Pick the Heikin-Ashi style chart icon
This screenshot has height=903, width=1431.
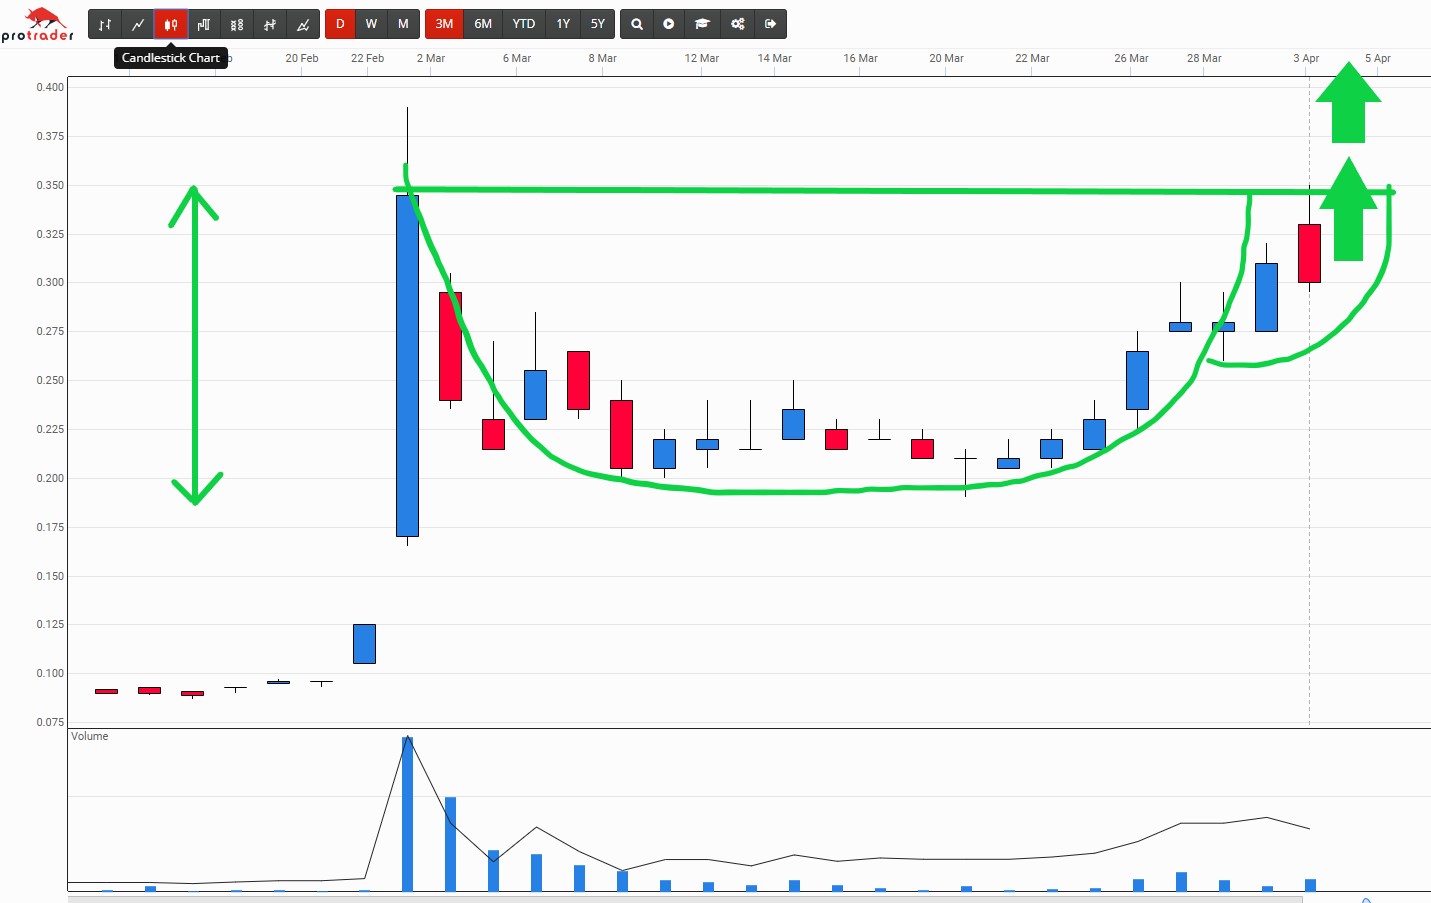[270, 24]
